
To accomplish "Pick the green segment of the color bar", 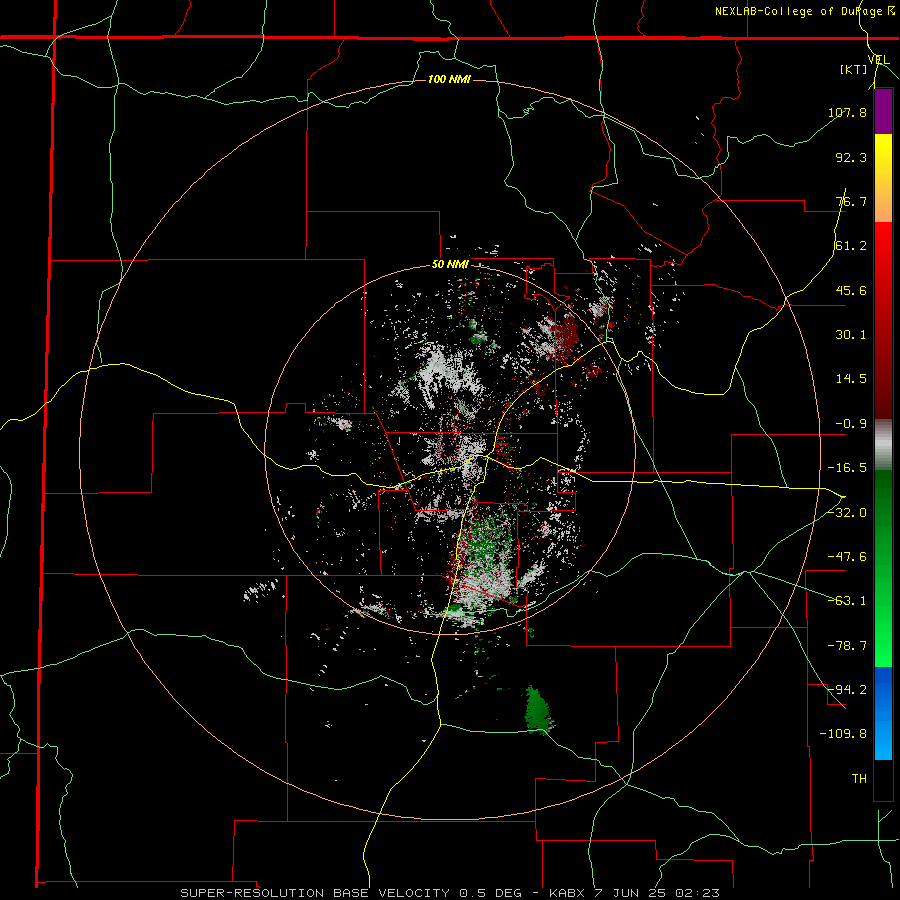I will point(883,568).
